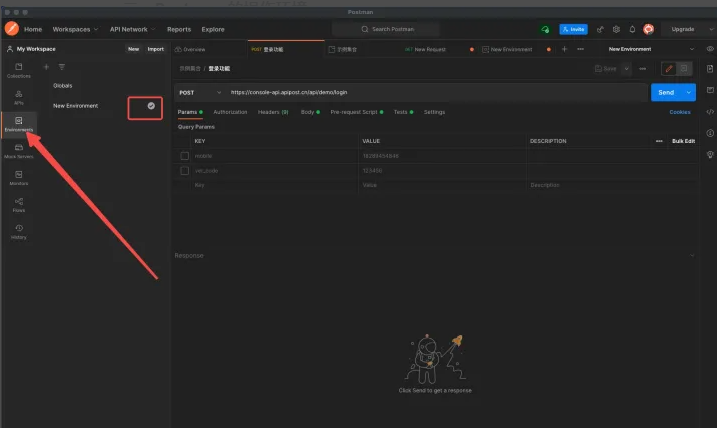Open the Tests request tab
This screenshot has height=428, width=717.
coord(403,112)
